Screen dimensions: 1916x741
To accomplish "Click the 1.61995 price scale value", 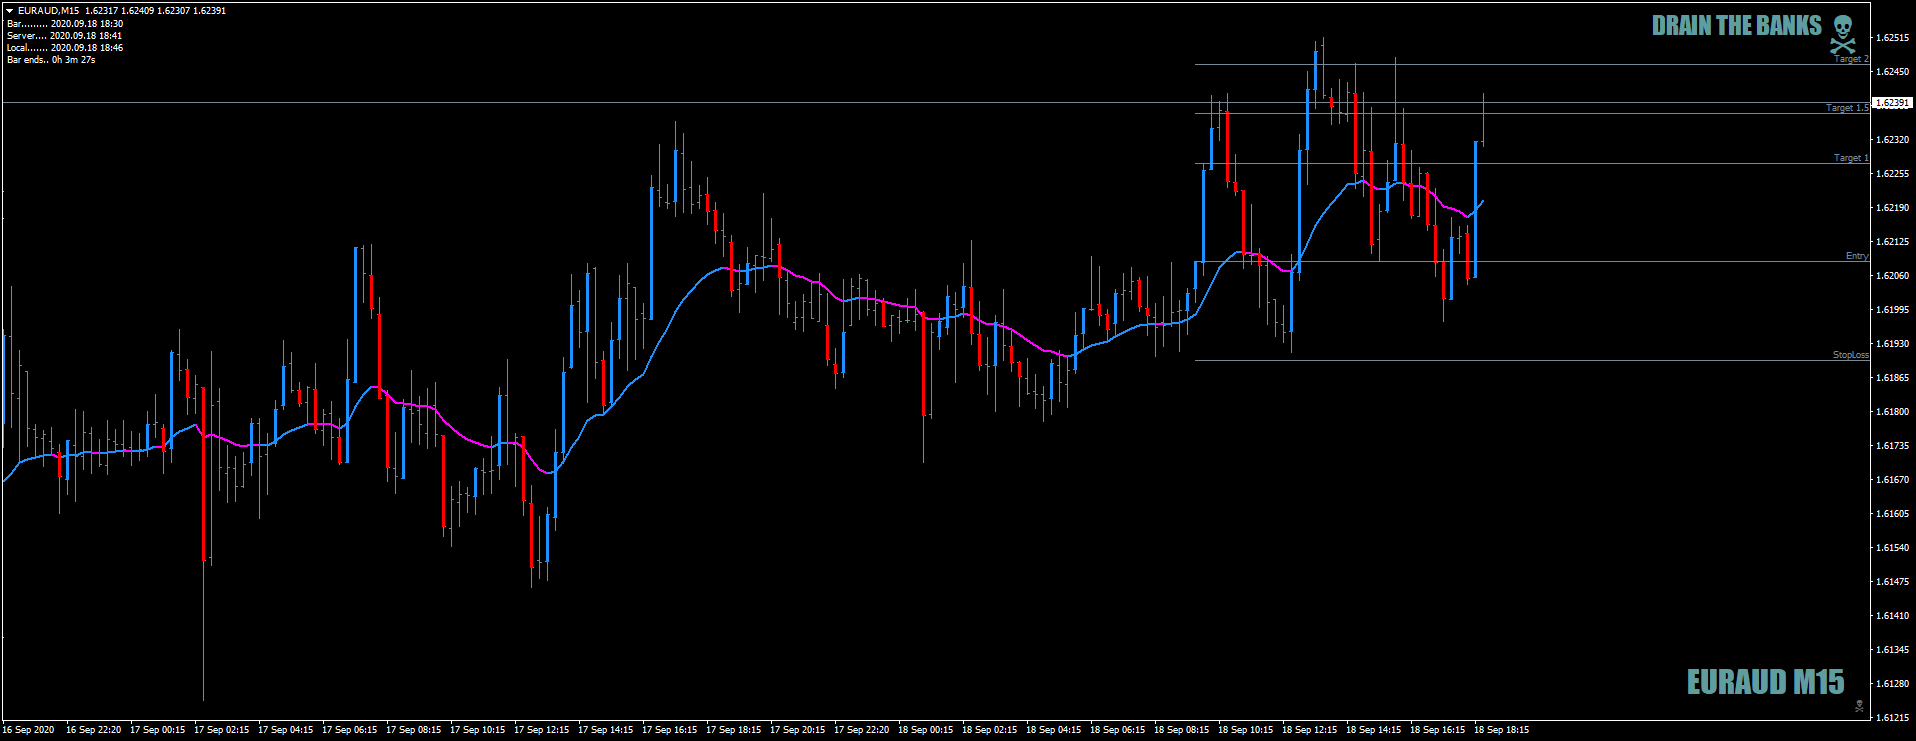I will click(x=1892, y=310).
